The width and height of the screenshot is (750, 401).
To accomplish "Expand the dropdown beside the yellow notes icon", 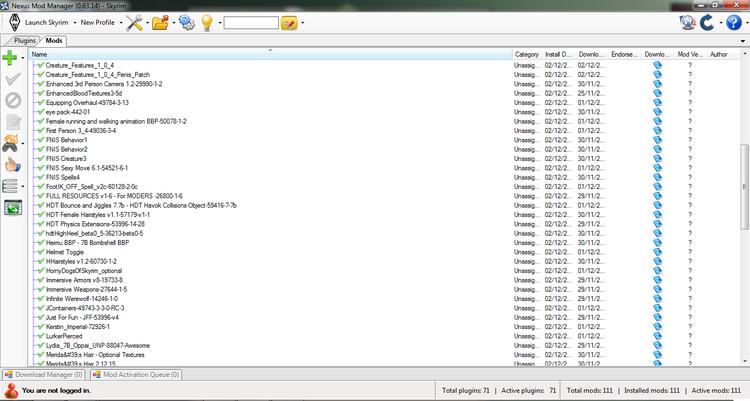I will 302,22.
